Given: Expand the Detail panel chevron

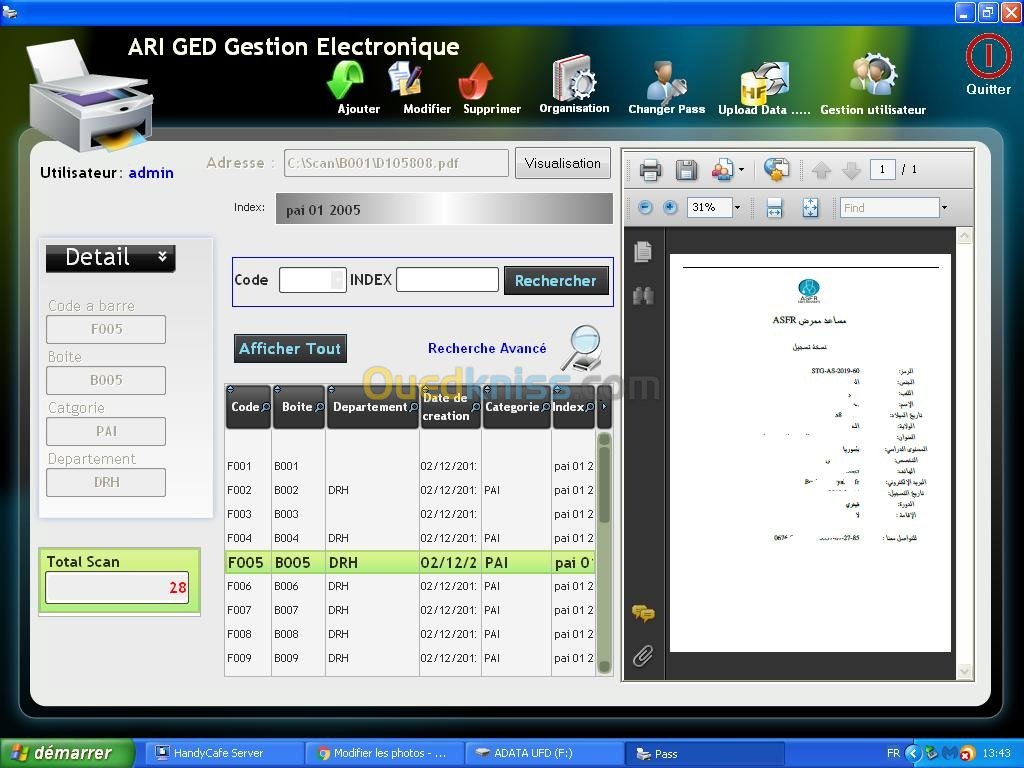Looking at the screenshot, I should [162, 257].
